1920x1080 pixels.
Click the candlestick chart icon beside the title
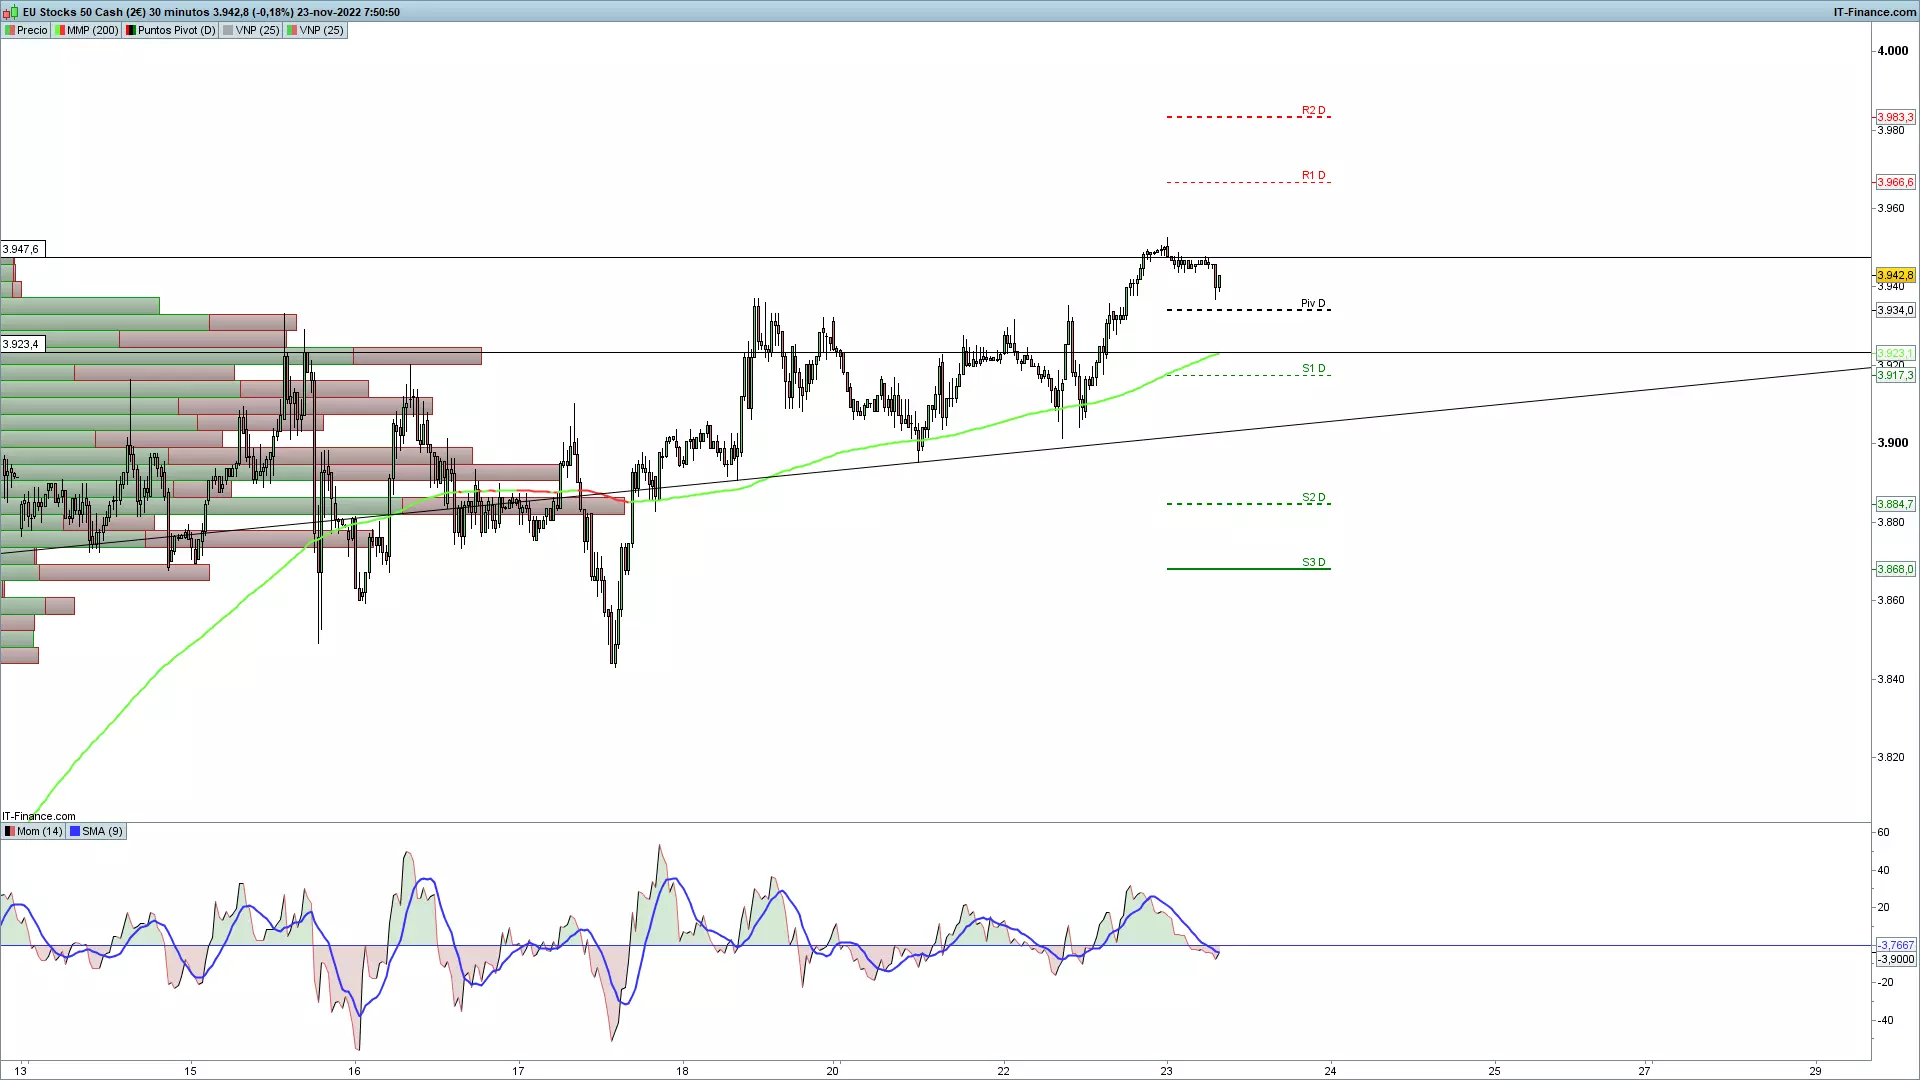point(10,12)
